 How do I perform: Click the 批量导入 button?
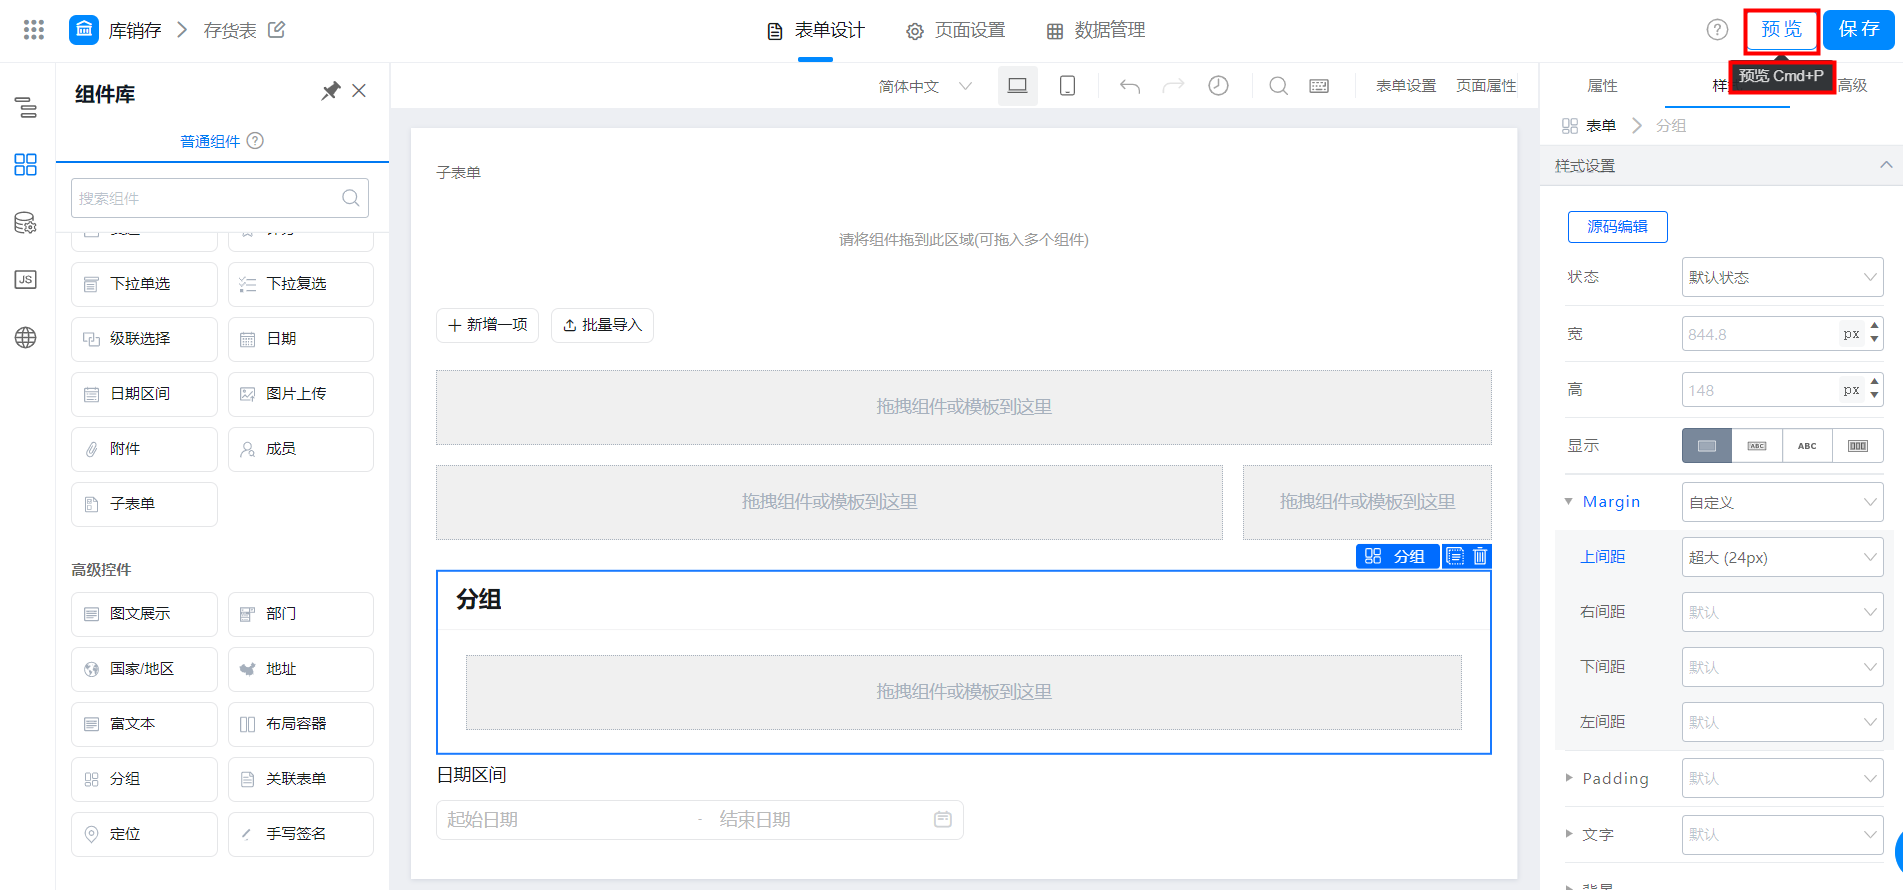tap(602, 325)
